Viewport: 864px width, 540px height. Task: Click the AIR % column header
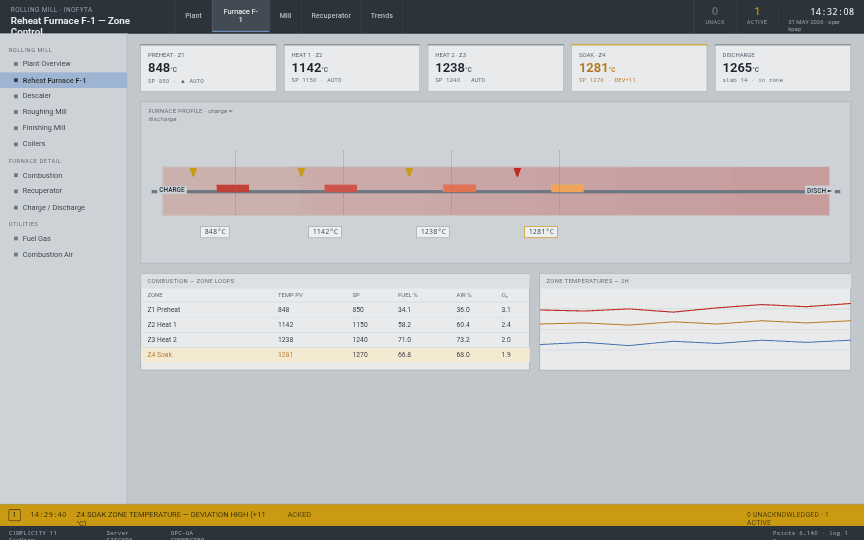pos(464,295)
